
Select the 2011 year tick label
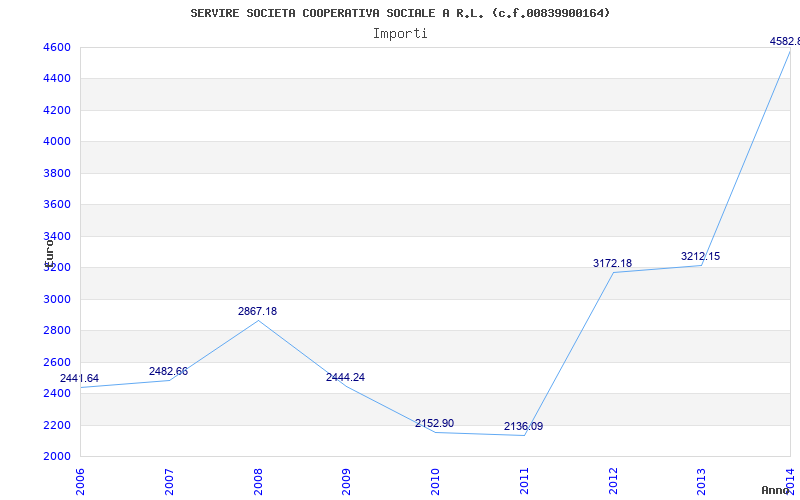524,482
